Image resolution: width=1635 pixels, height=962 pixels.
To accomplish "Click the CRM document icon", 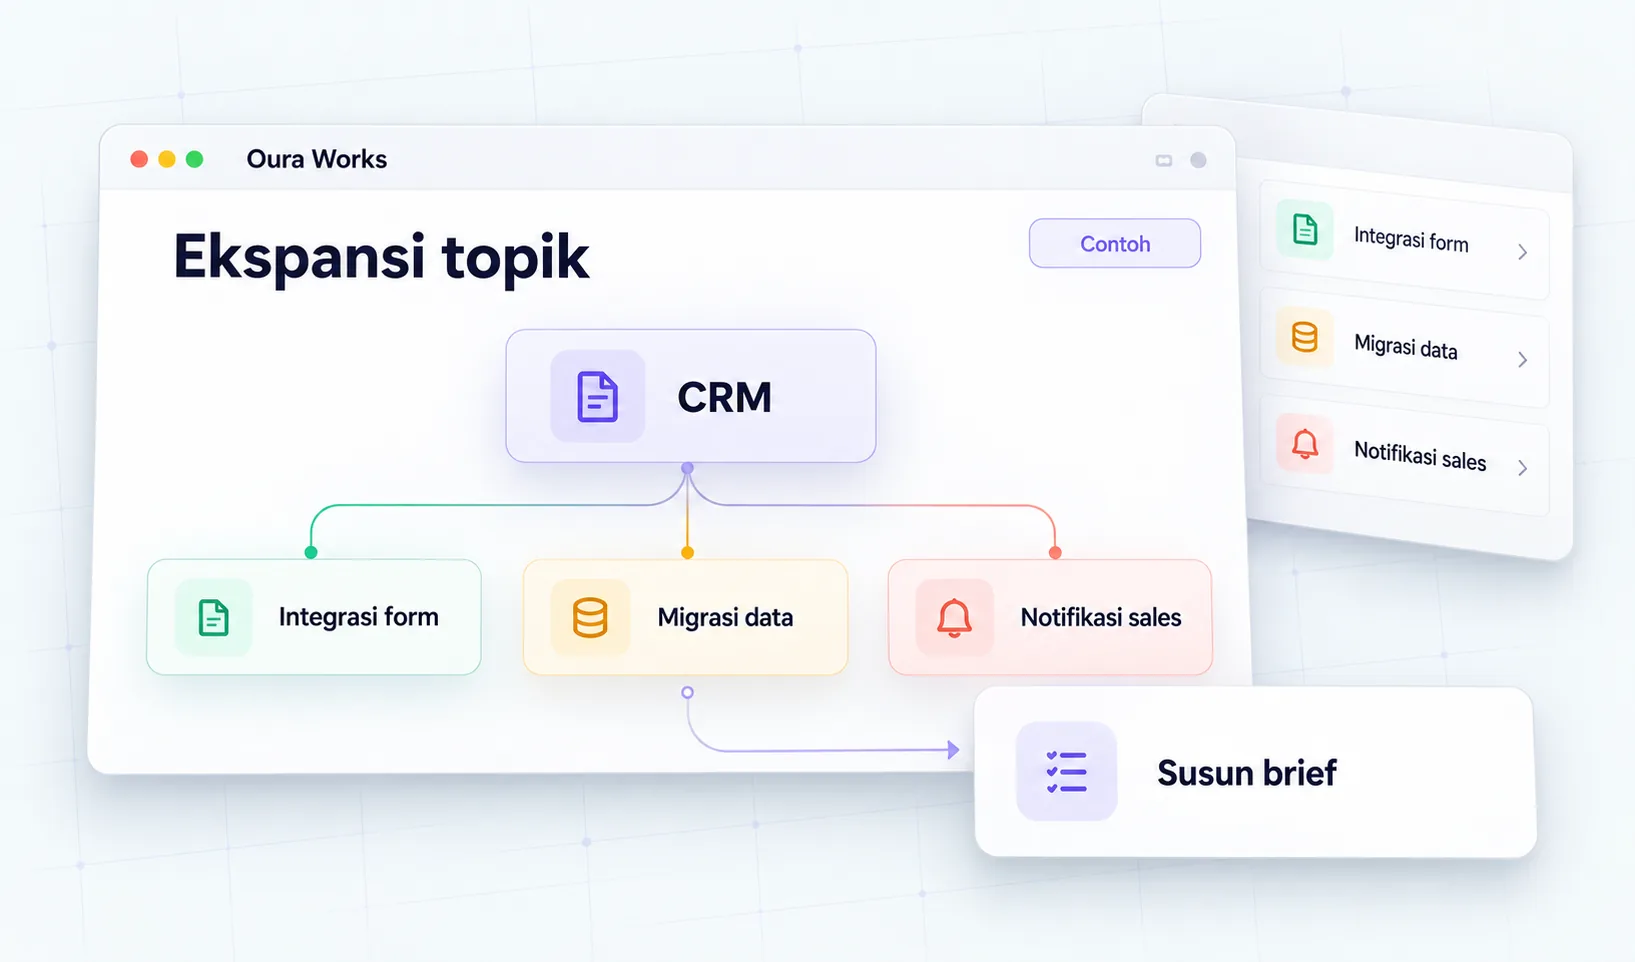I will coord(598,396).
